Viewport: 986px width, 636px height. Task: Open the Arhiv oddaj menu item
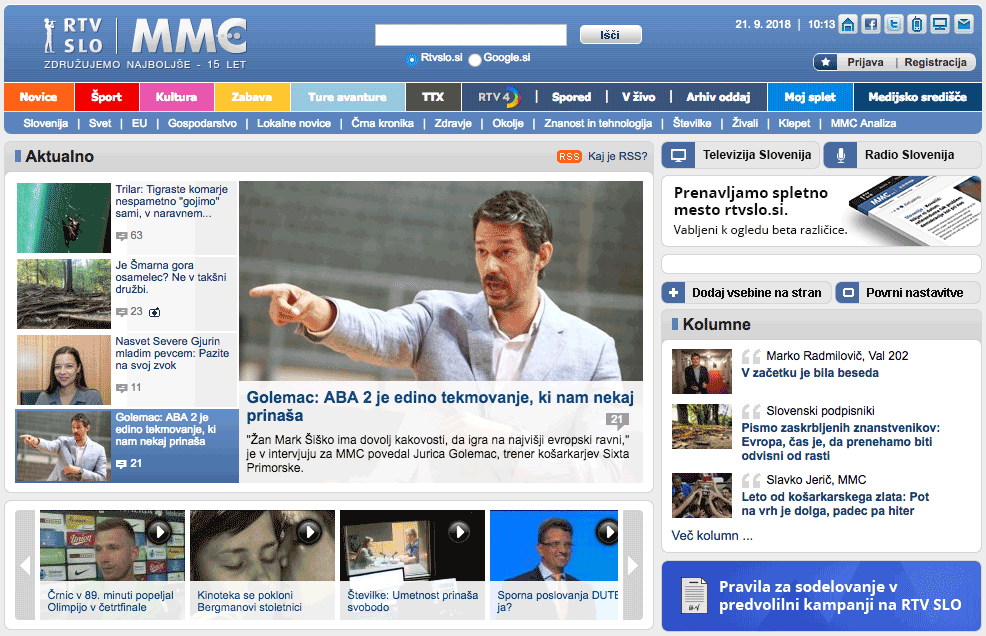point(718,97)
